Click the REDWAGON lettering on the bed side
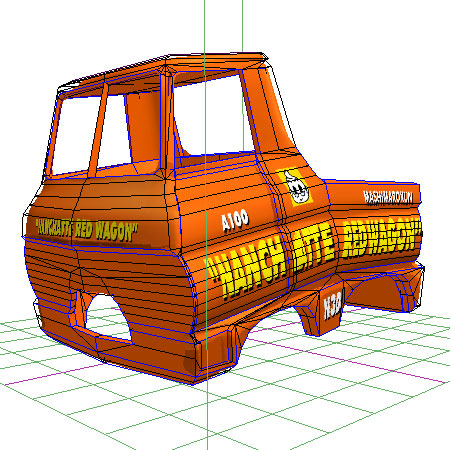Image resolution: width=450 pixels, height=450 pixels. tap(381, 237)
